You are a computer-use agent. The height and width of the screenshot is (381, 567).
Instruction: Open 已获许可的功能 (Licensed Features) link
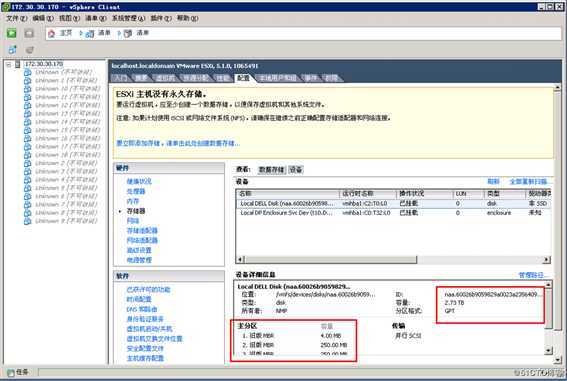148,290
